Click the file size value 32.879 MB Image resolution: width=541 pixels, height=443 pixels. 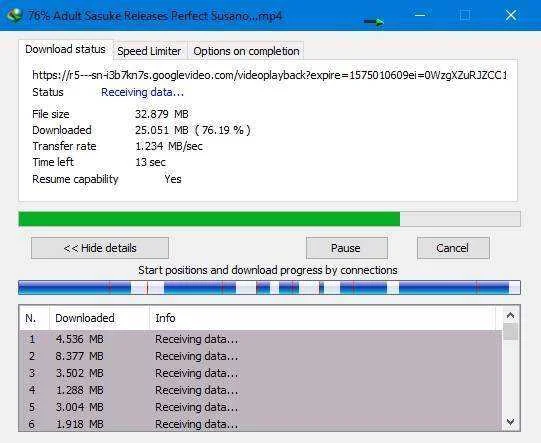(161, 114)
